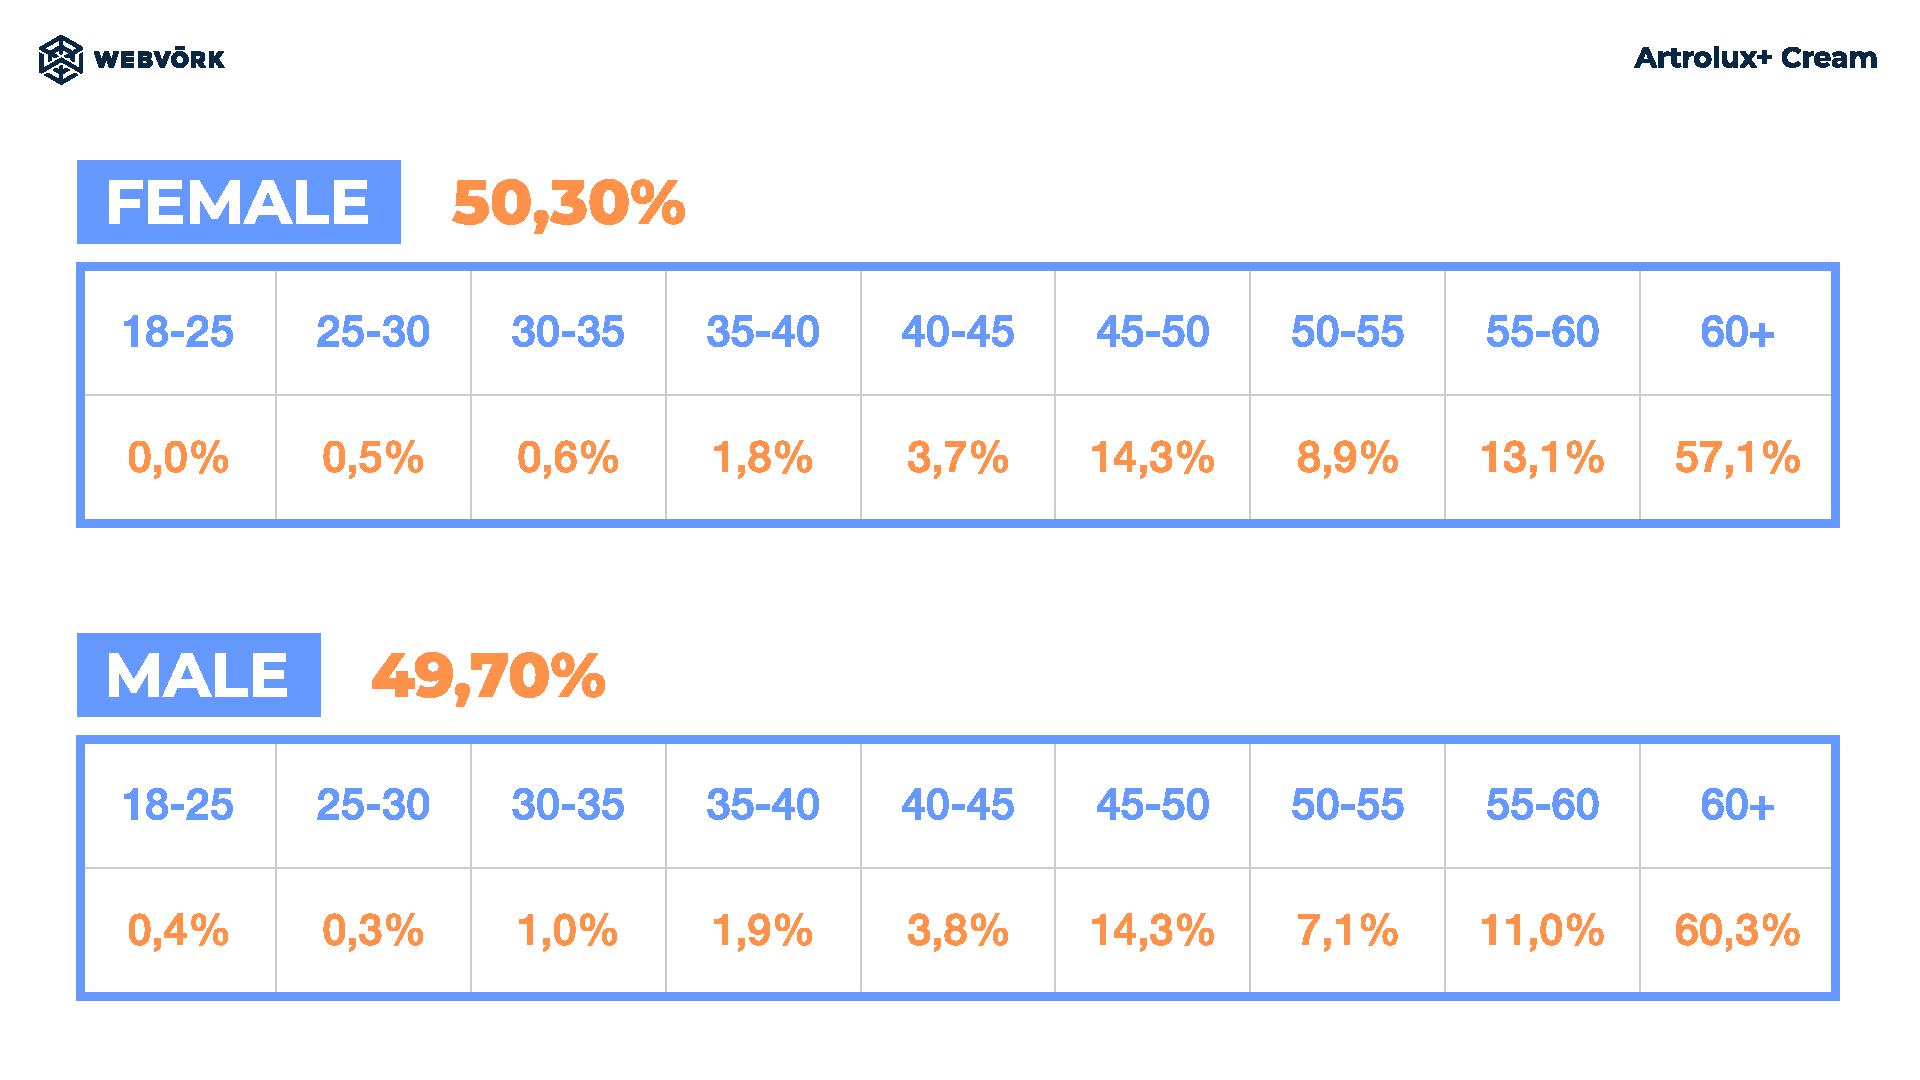Select the female 55-60 age header cell
The image size is (1920, 1080).
click(x=1542, y=332)
